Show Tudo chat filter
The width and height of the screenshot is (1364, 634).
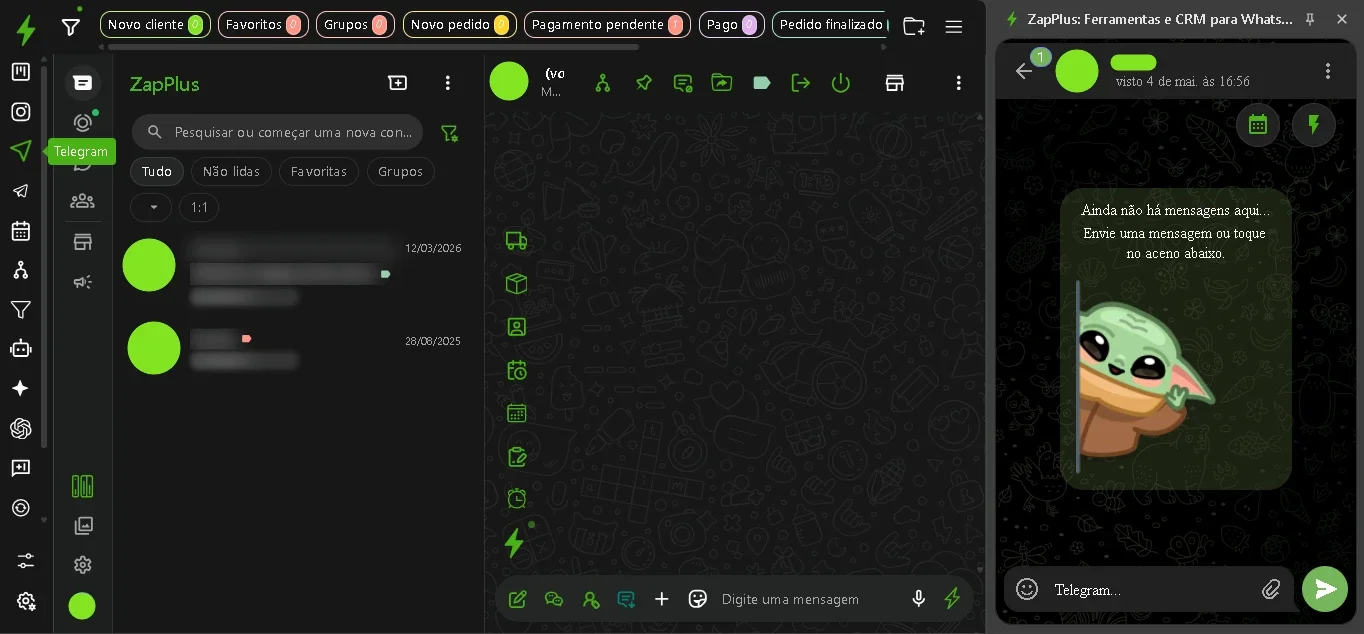pos(157,172)
